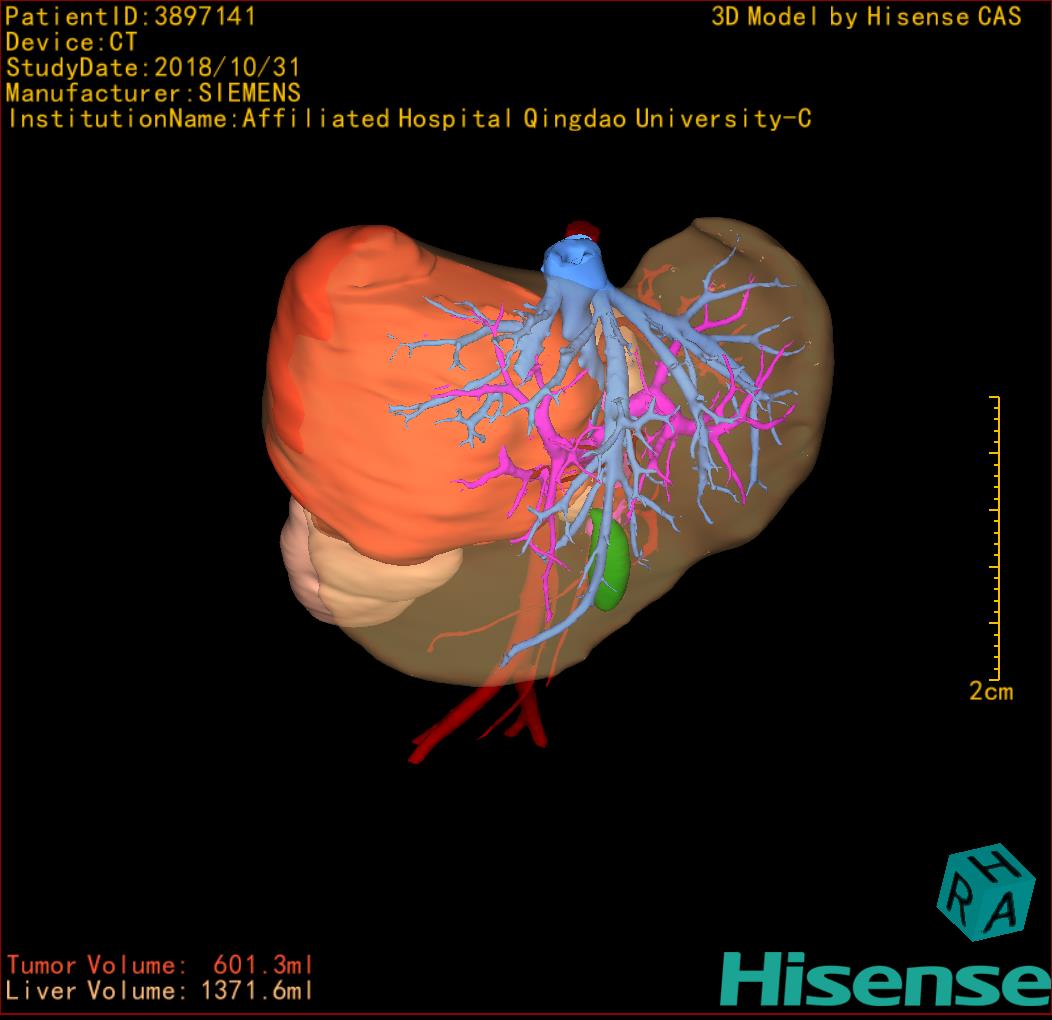Click the light blue vena cava opening
The image size is (1052, 1020).
573,262
